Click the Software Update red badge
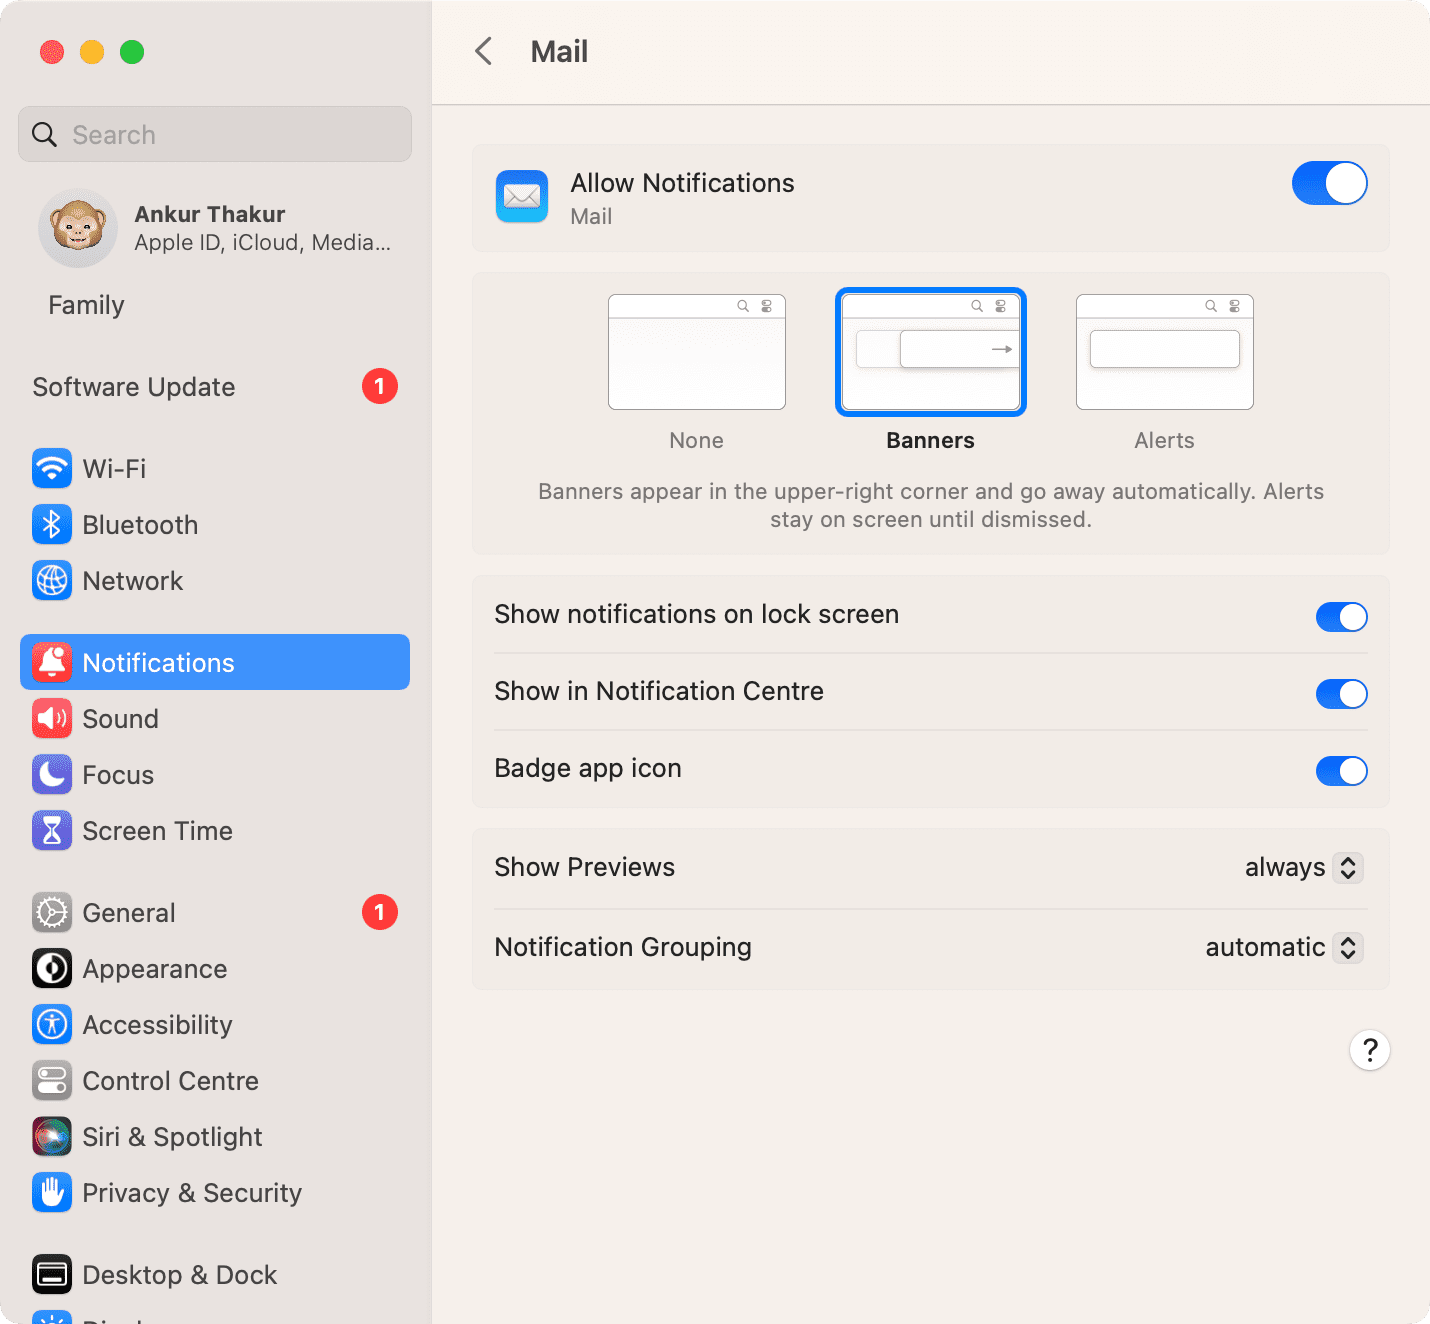This screenshot has width=1430, height=1324. pyautogui.click(x=380, y=386)
